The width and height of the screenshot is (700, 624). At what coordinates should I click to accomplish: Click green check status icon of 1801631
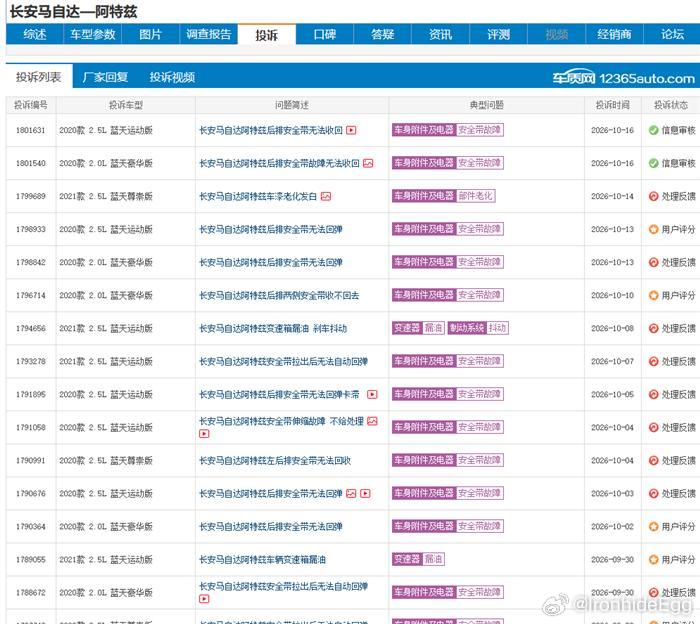tap(654, 130)
